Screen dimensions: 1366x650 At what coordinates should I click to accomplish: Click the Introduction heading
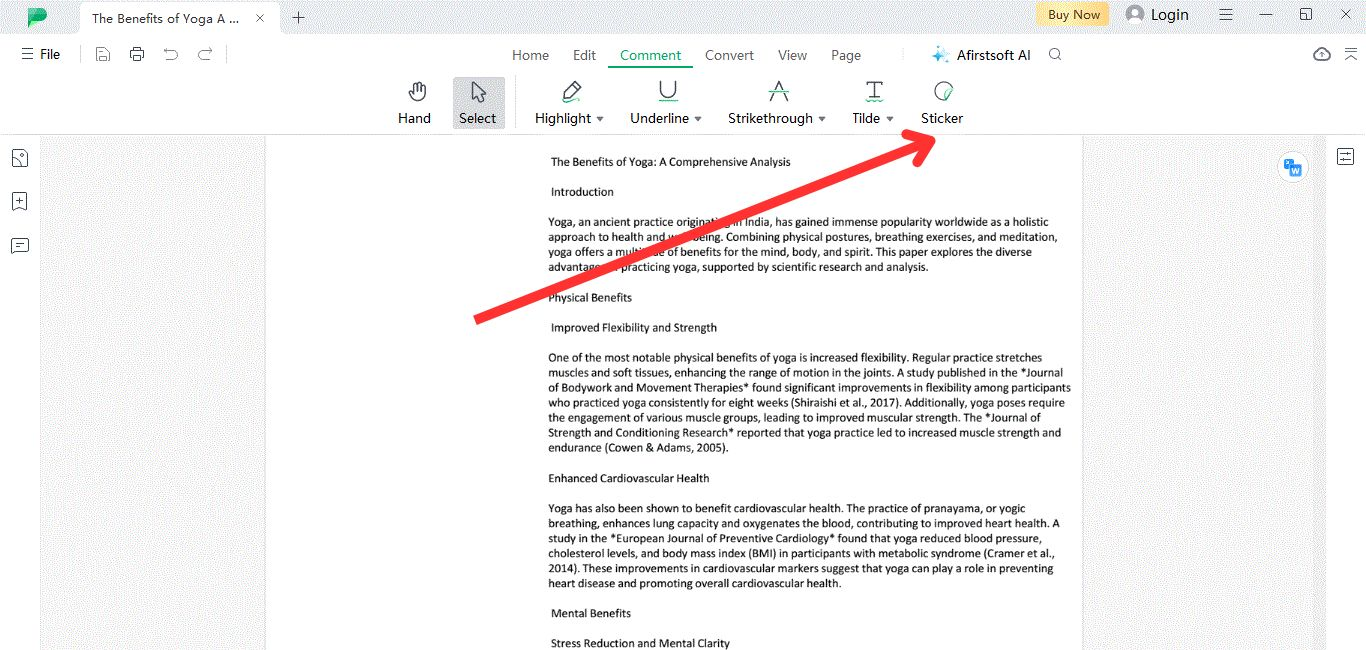point(582,192)
